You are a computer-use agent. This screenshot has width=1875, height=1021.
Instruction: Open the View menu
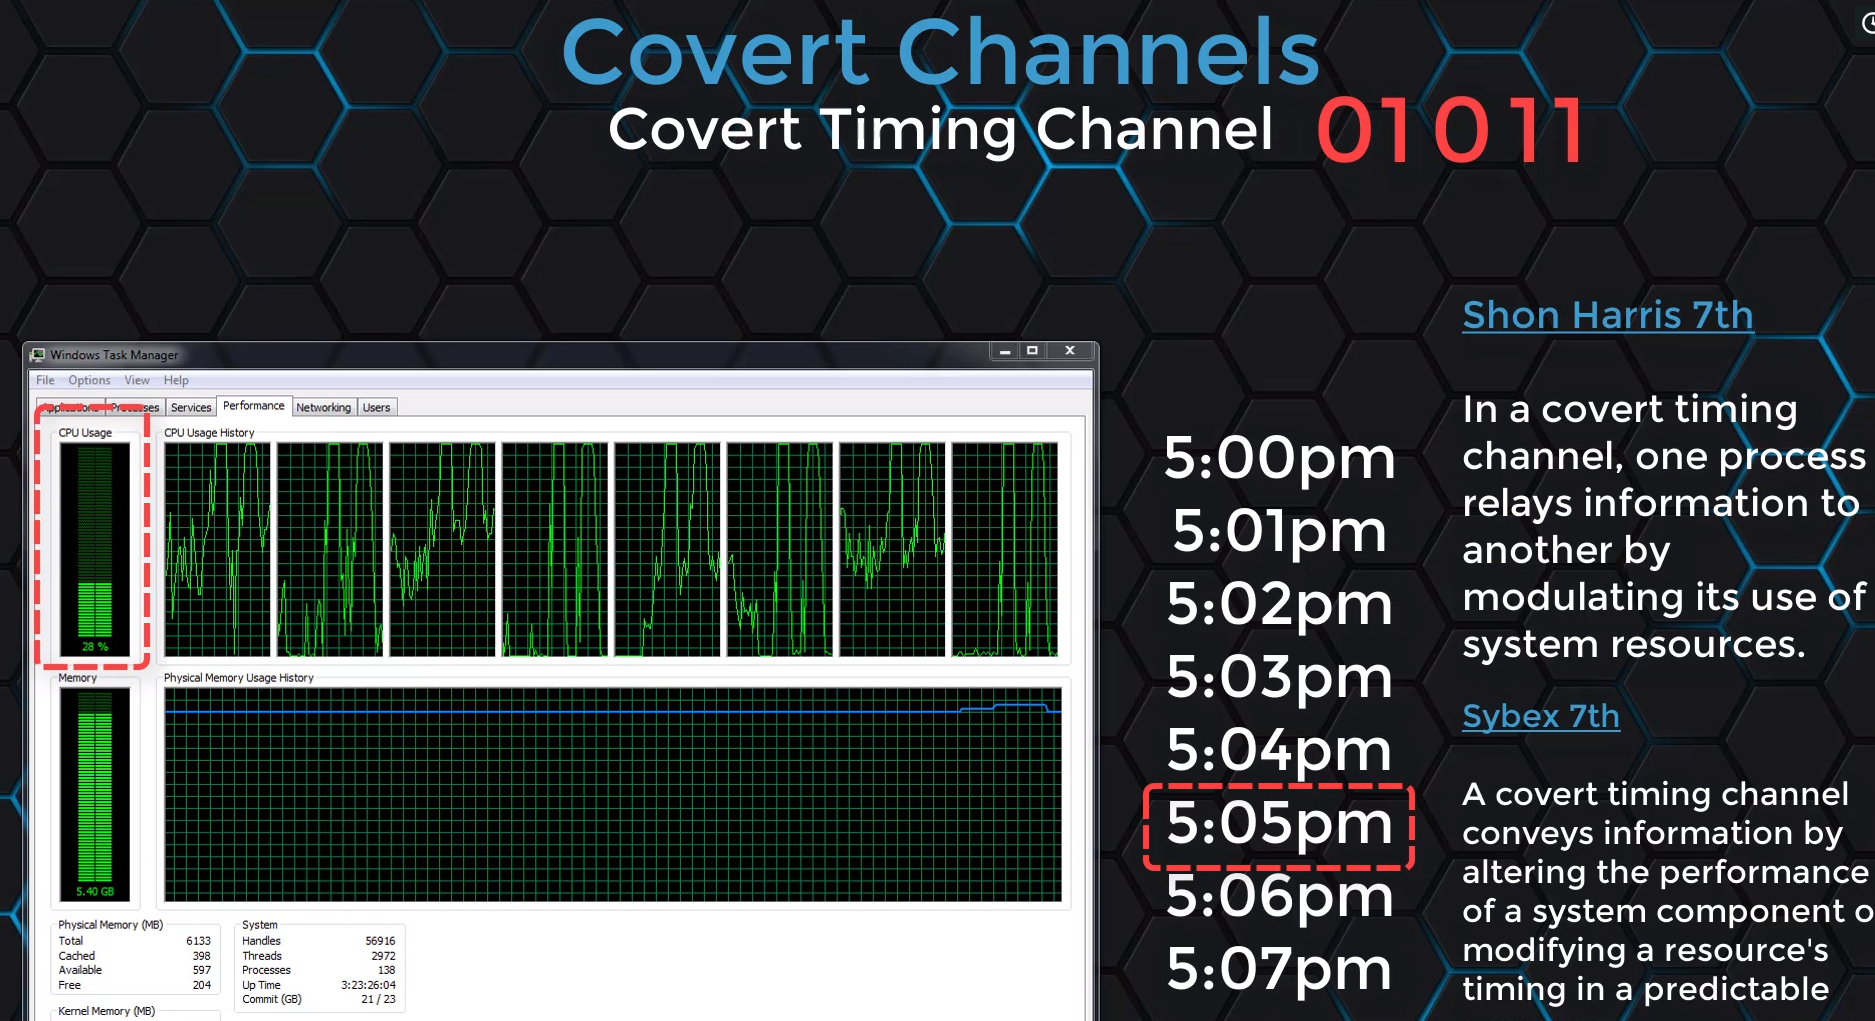tap(136, 380)
